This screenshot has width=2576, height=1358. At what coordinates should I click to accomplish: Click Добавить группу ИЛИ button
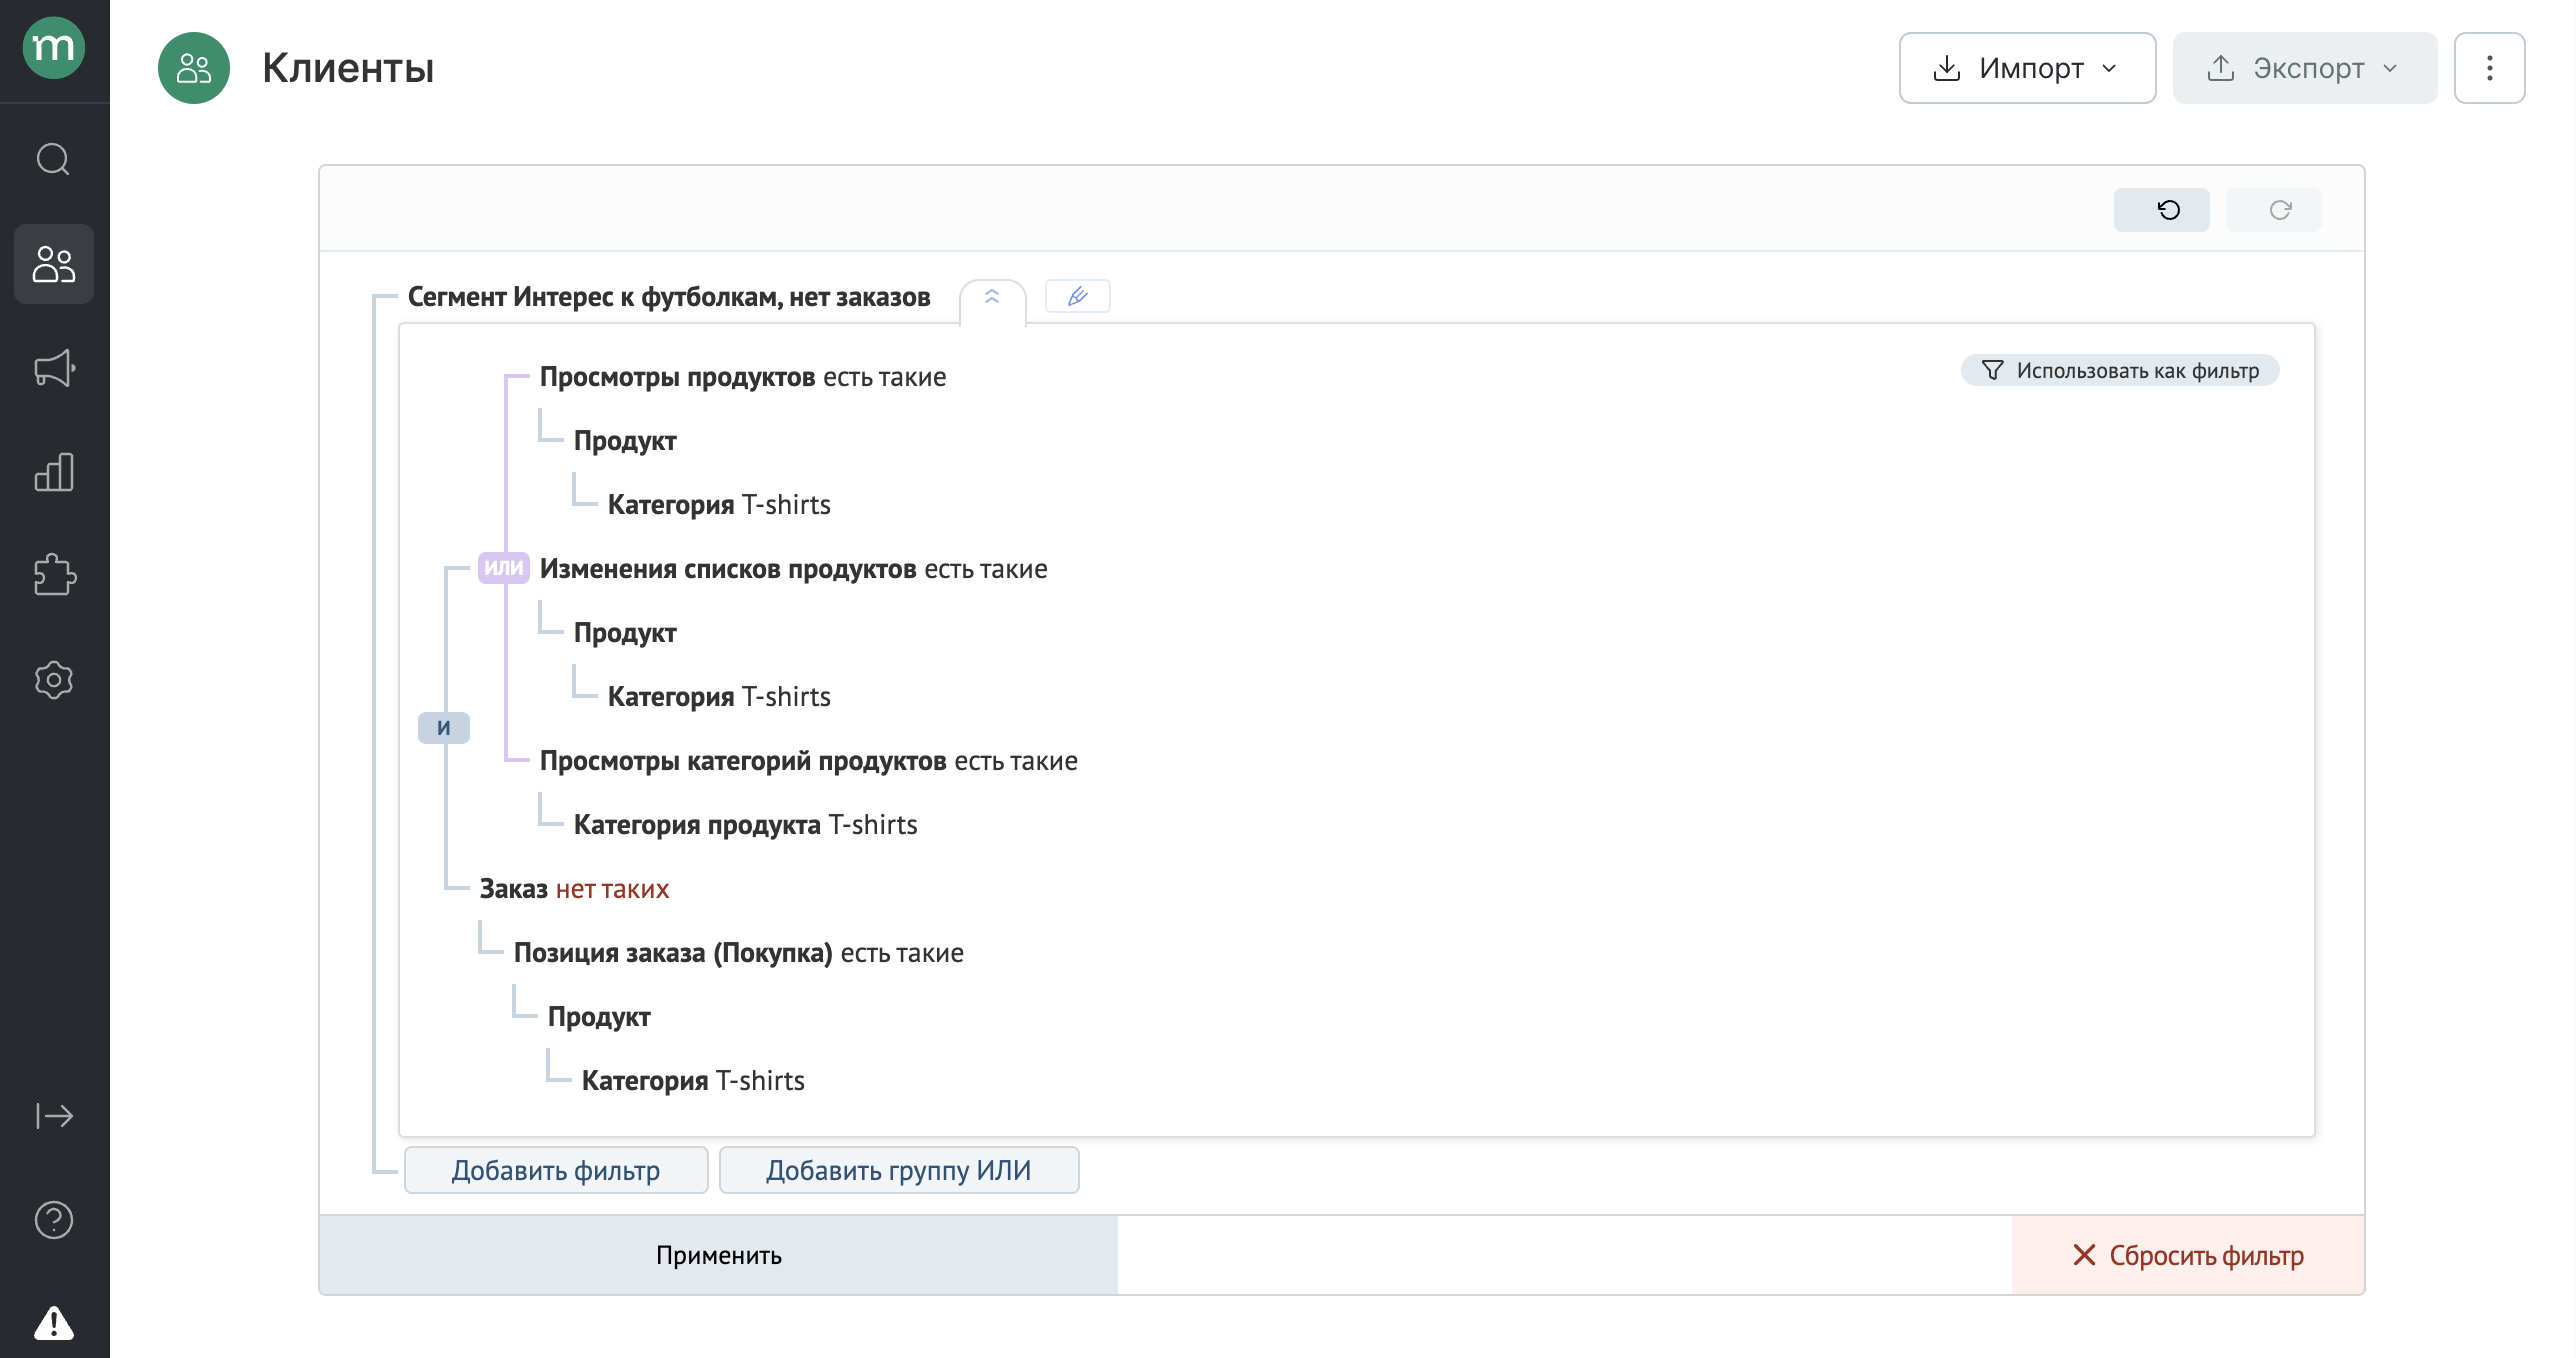pos(899,1170)
